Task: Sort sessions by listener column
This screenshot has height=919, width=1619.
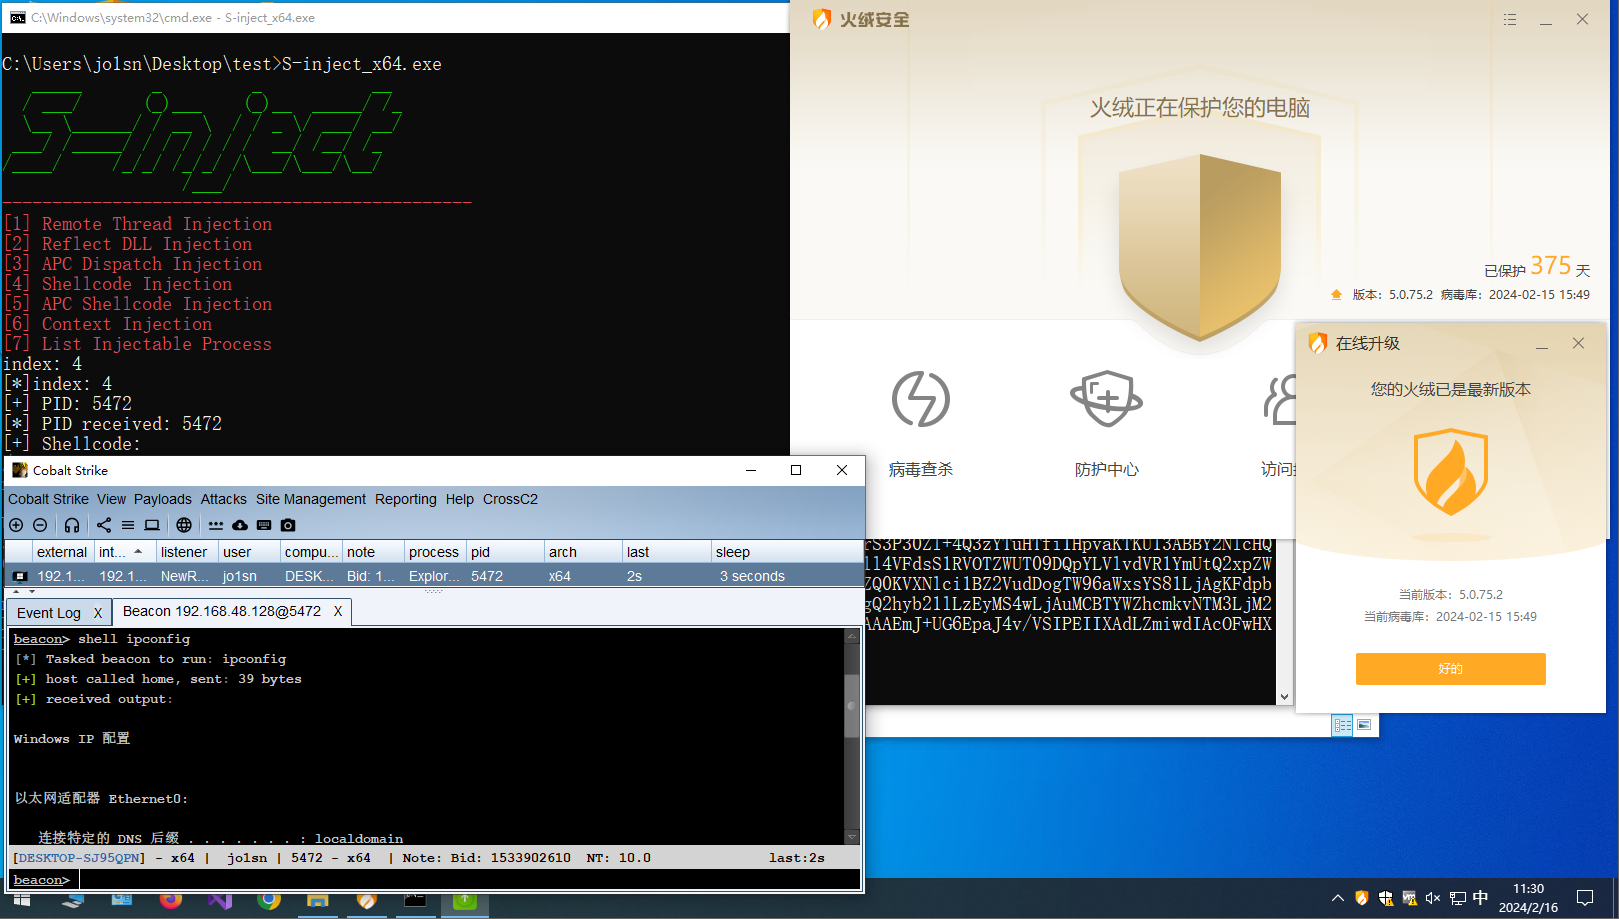Action: [187, 551]
